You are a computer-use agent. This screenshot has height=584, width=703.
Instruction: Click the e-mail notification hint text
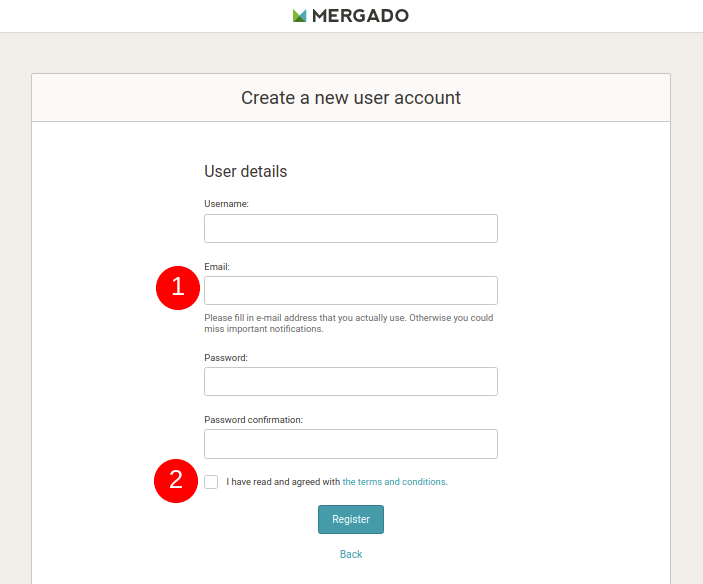click(349, 323)
